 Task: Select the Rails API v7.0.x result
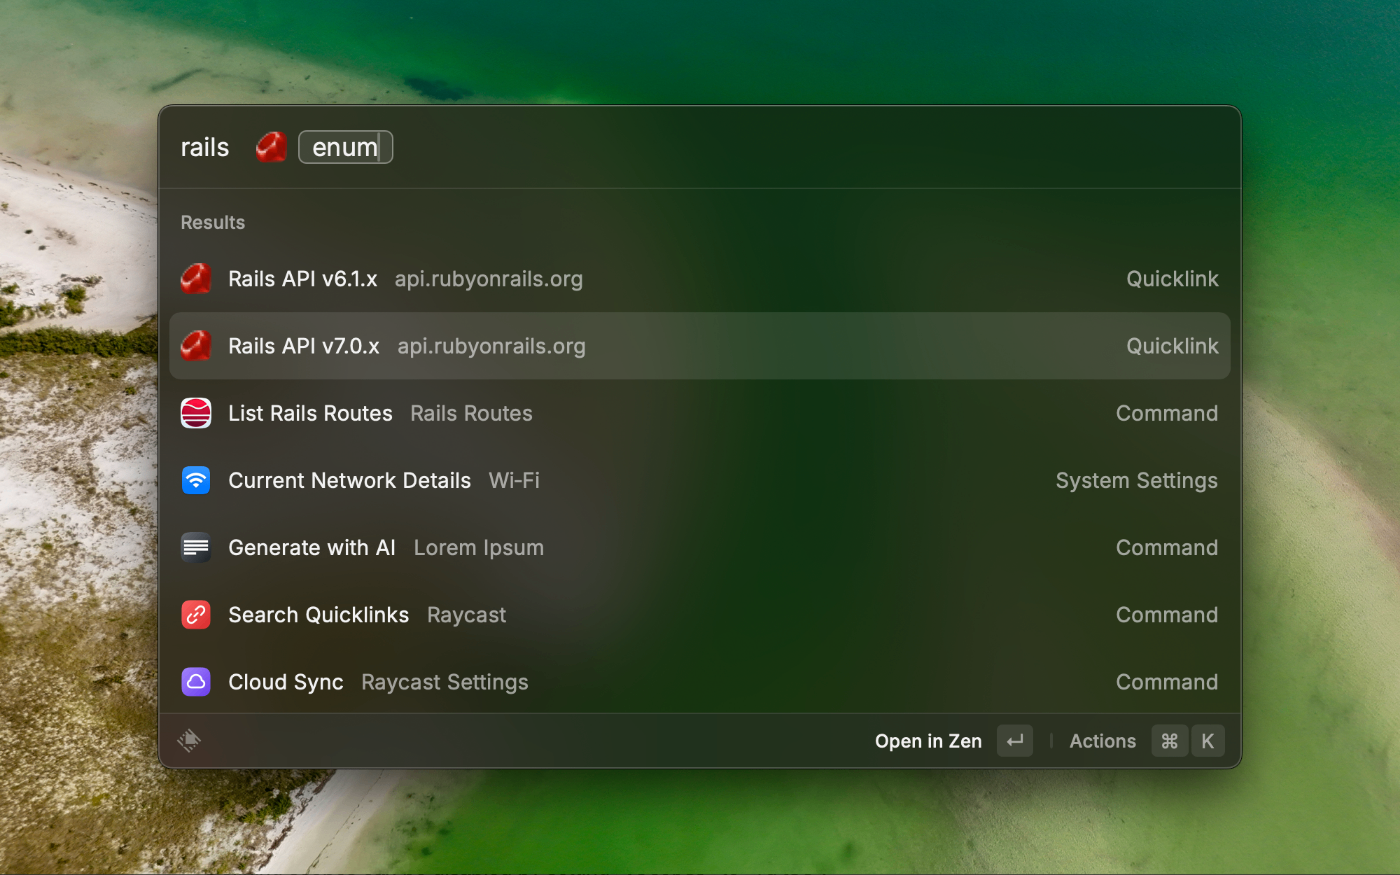click(700, 346)
